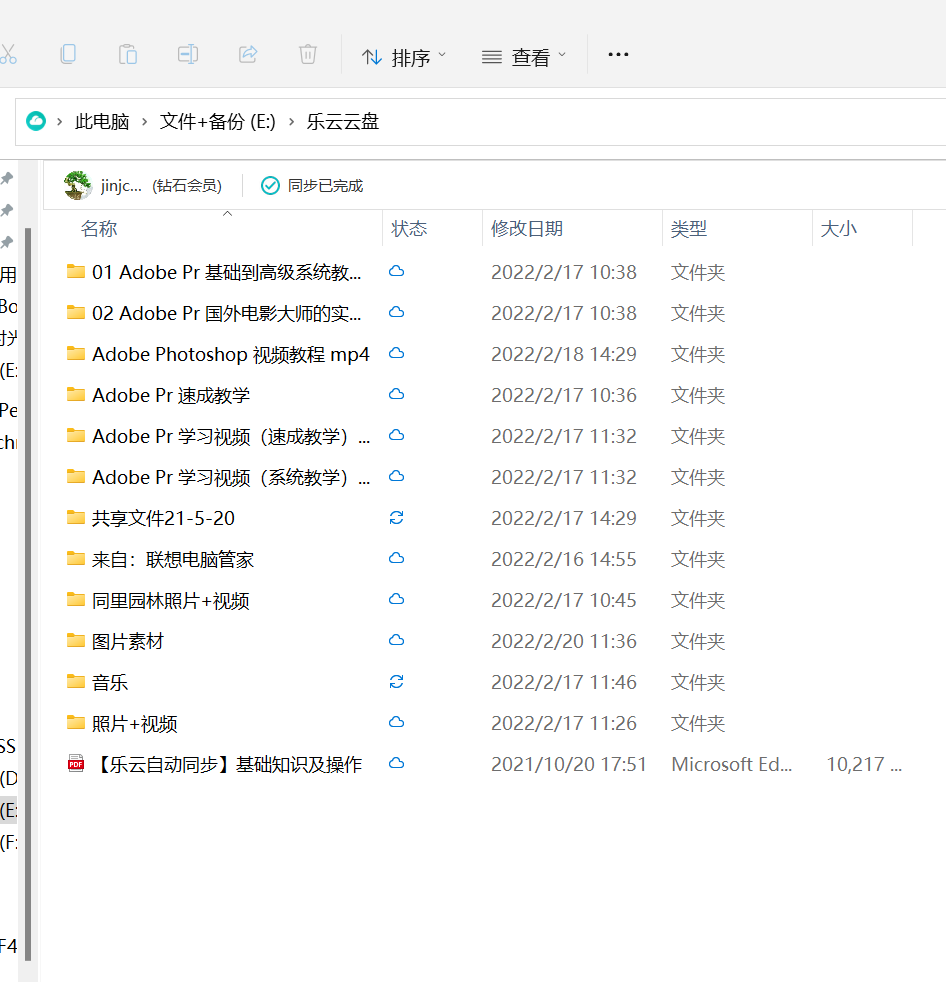
Task: Select the 音乐 folder
Action: pyautogui.click(x=110, y=682)
